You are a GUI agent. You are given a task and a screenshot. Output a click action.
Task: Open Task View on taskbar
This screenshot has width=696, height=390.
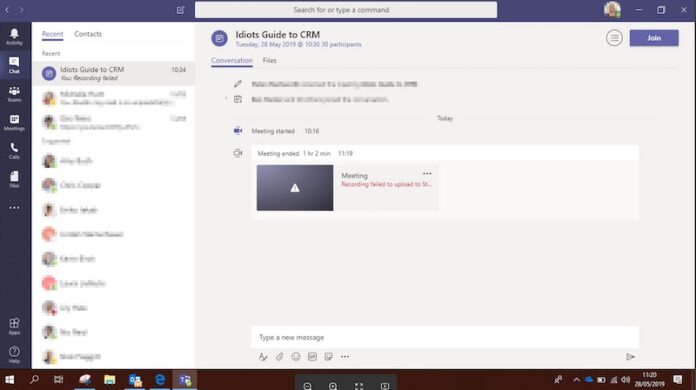pyautogui.click(x=59, y=380)
